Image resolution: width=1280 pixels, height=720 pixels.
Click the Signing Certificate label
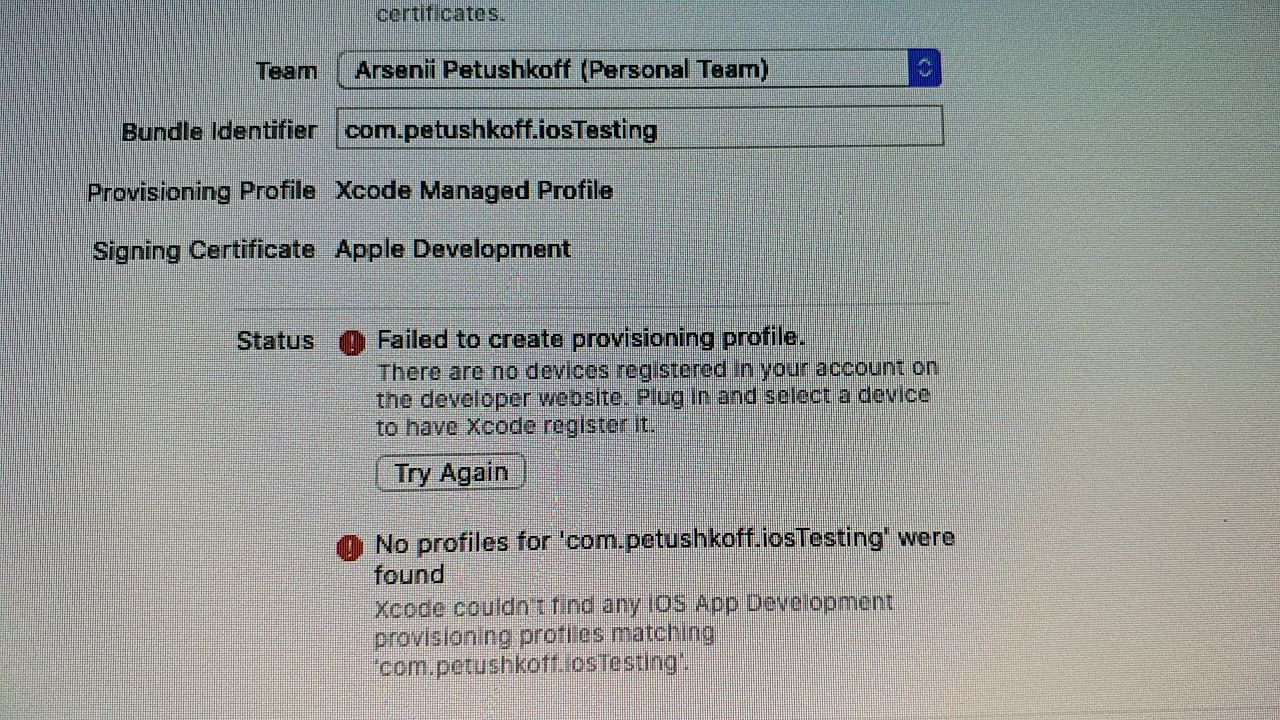[x=203, y=250]
